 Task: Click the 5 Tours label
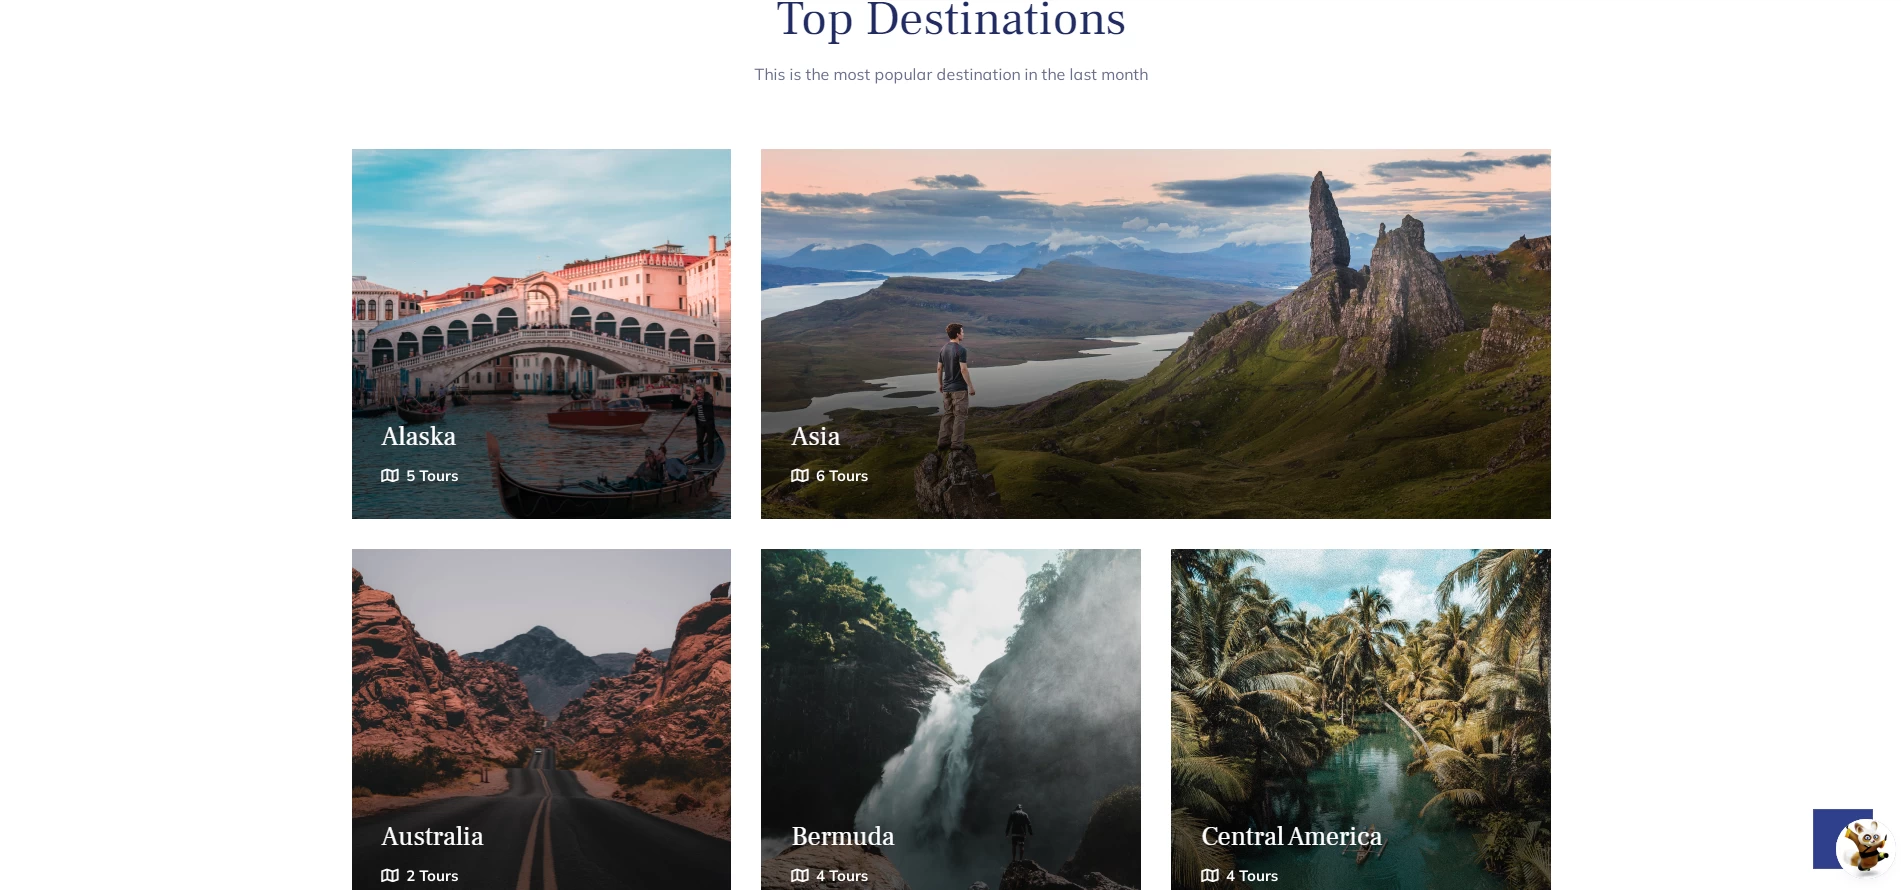[x=432, y=476]
